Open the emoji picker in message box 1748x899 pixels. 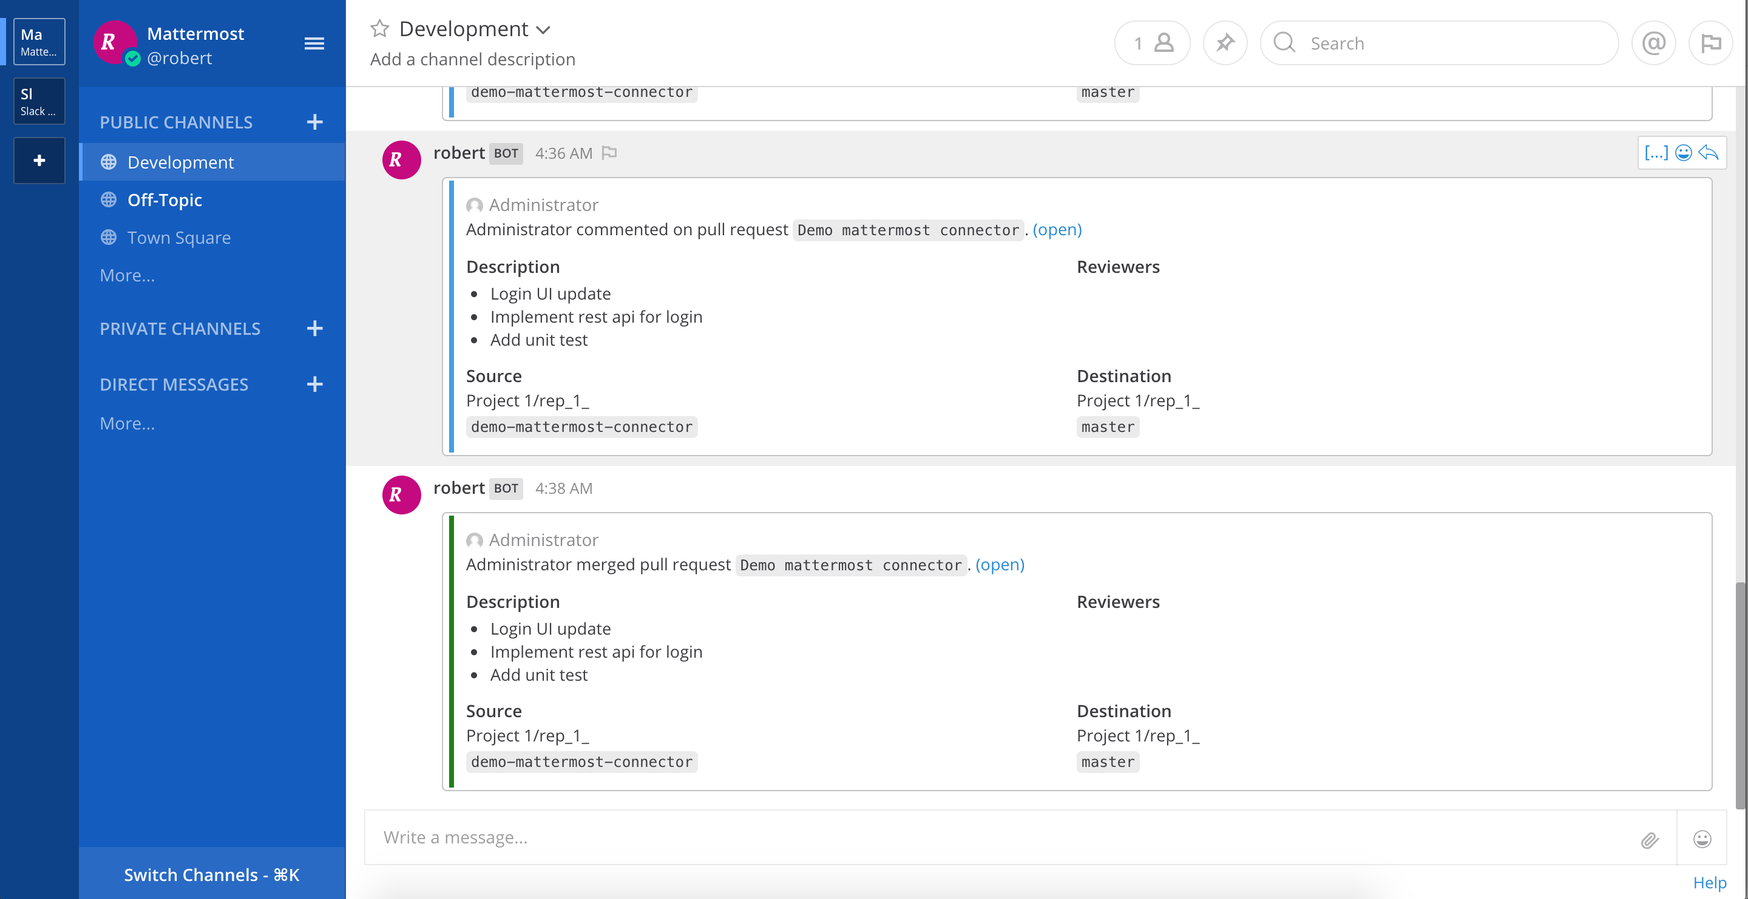pyautogui.click(x=1702, y=839)
